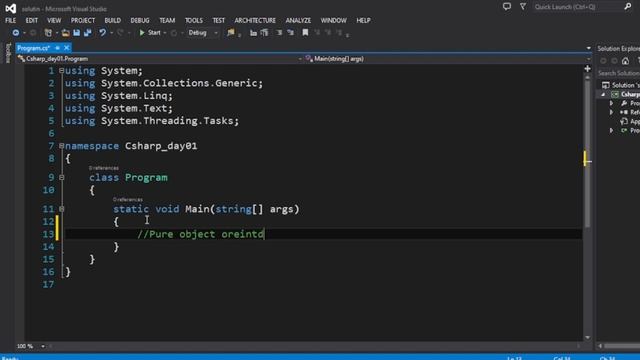The height and width of the screenshot is (360, 640).
Task: Collapse the Main method block
Action: pos(62,209)
